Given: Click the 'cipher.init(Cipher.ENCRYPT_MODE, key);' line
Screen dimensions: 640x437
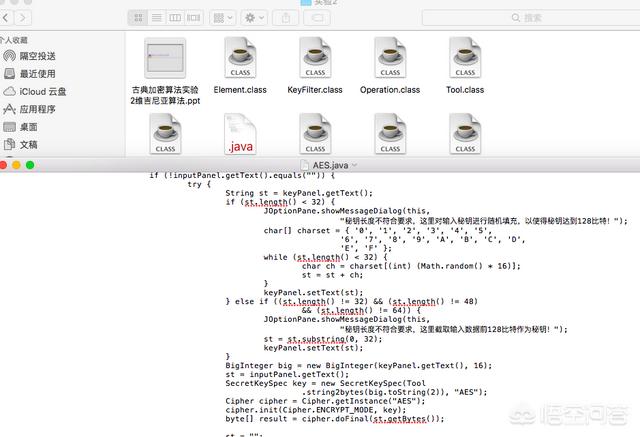Looking at the screenshot, I should tap(316, 410).
